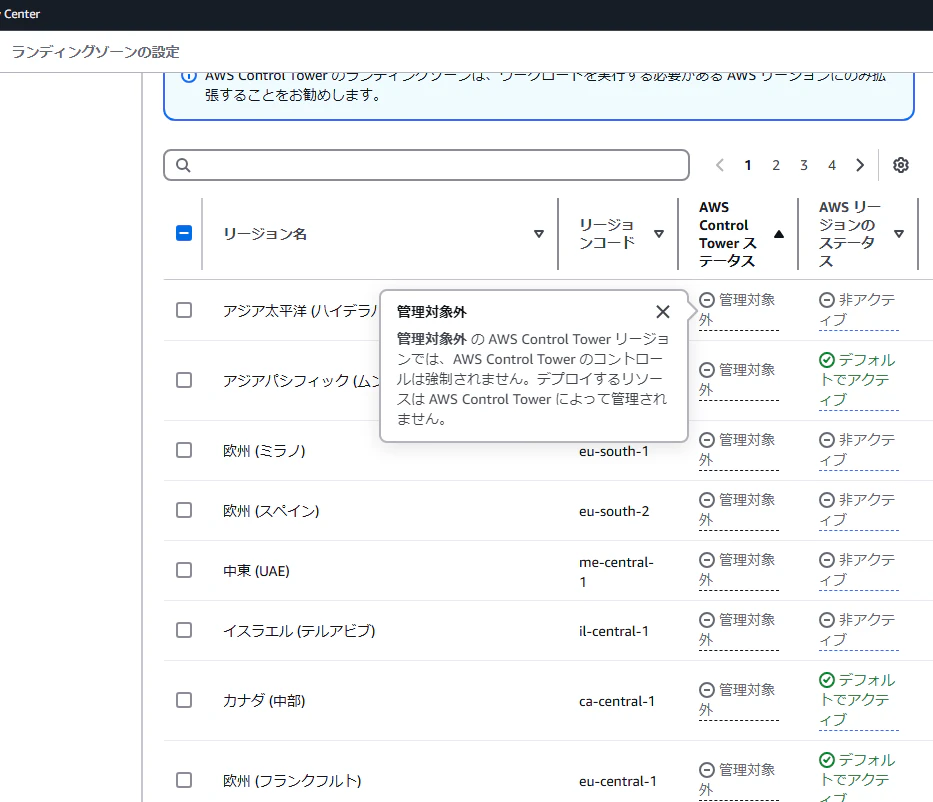Click the 欧州 (フランクフルト) region name
This screenshot has height=802, width=933.
point(292,781)
